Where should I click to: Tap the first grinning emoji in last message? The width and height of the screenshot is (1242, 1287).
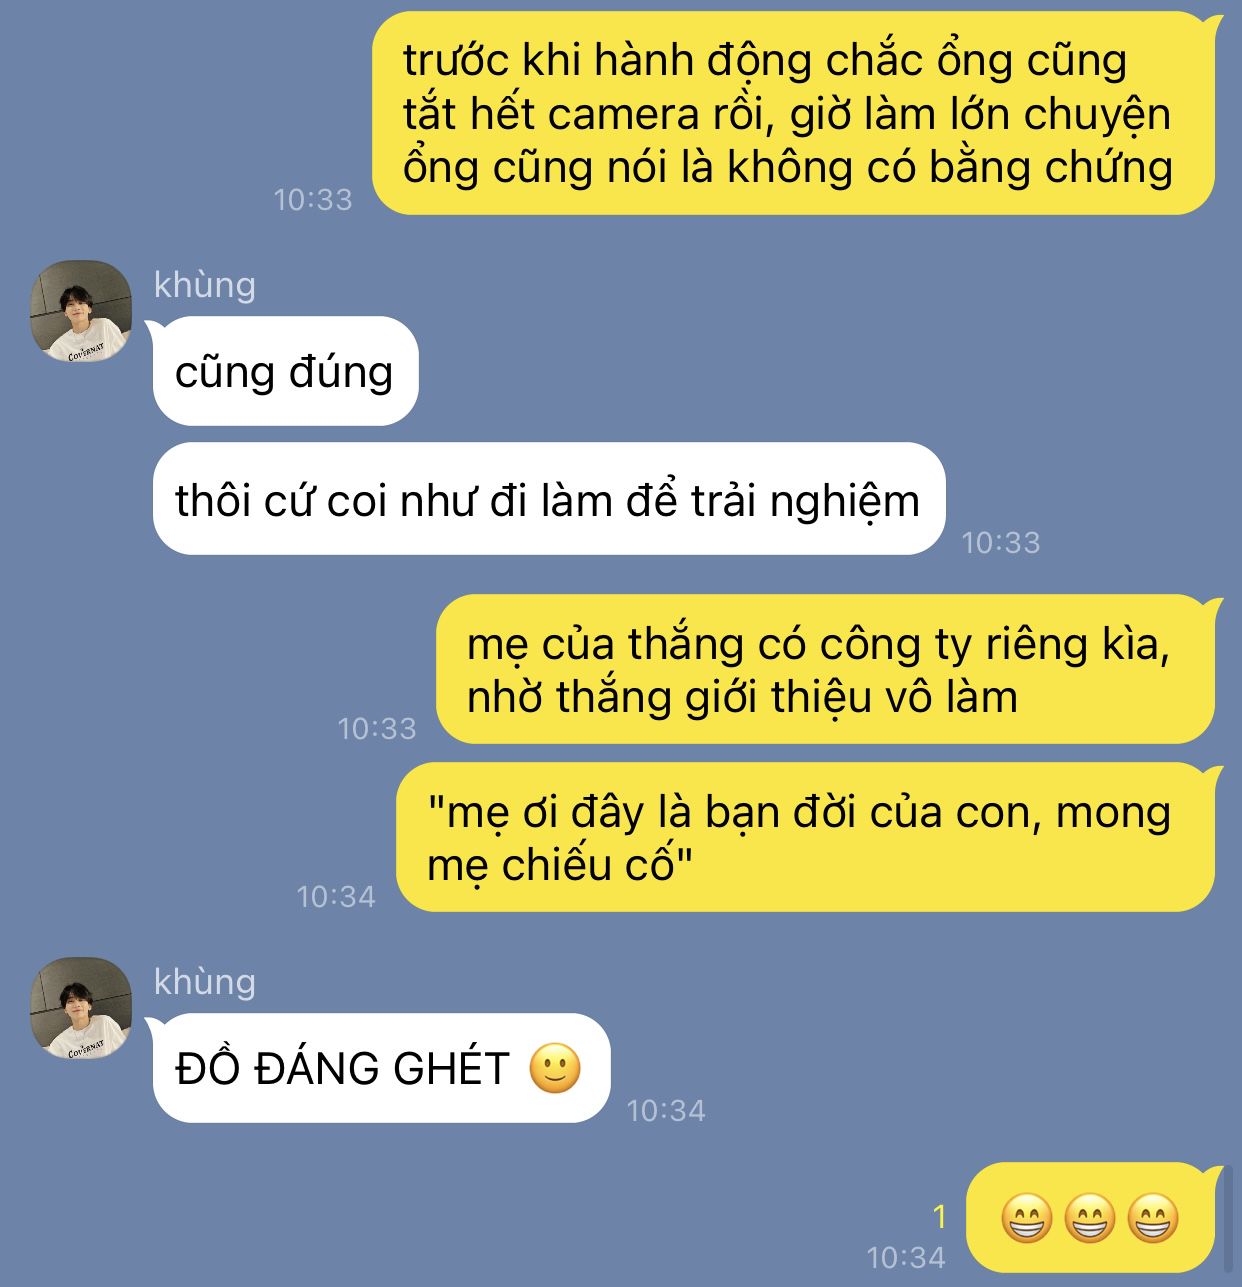pyautogui.click(x=1026, y=1218)
